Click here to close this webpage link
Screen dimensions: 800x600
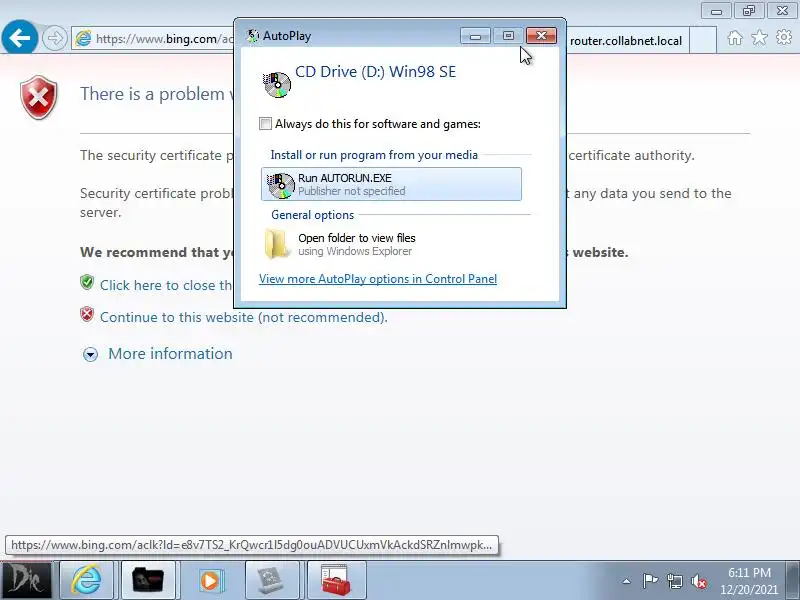166,285
